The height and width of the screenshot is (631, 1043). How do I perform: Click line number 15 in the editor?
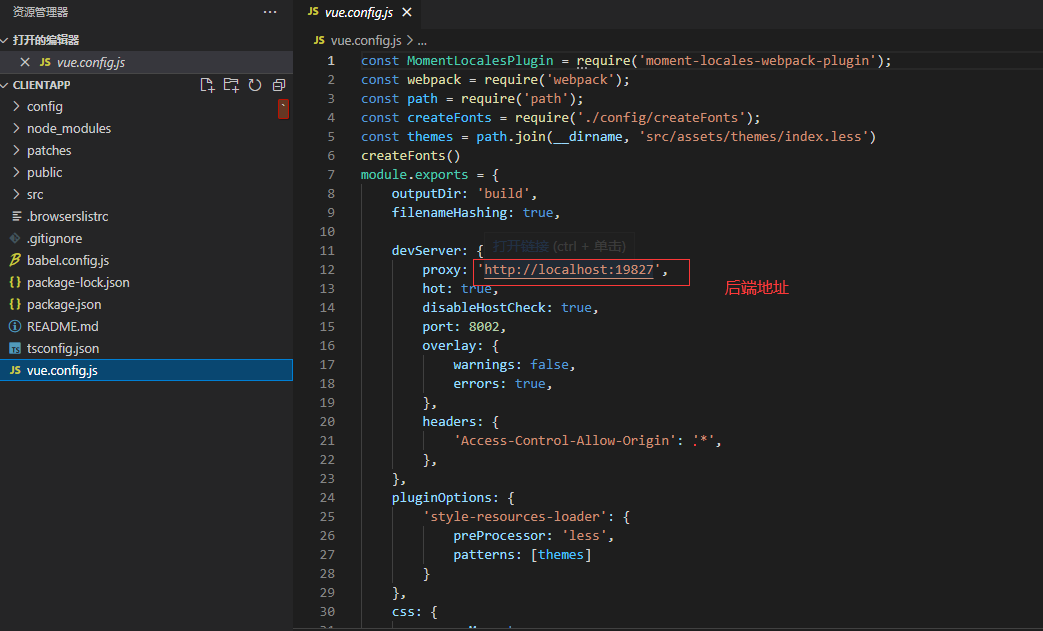(x=329, y=326)
